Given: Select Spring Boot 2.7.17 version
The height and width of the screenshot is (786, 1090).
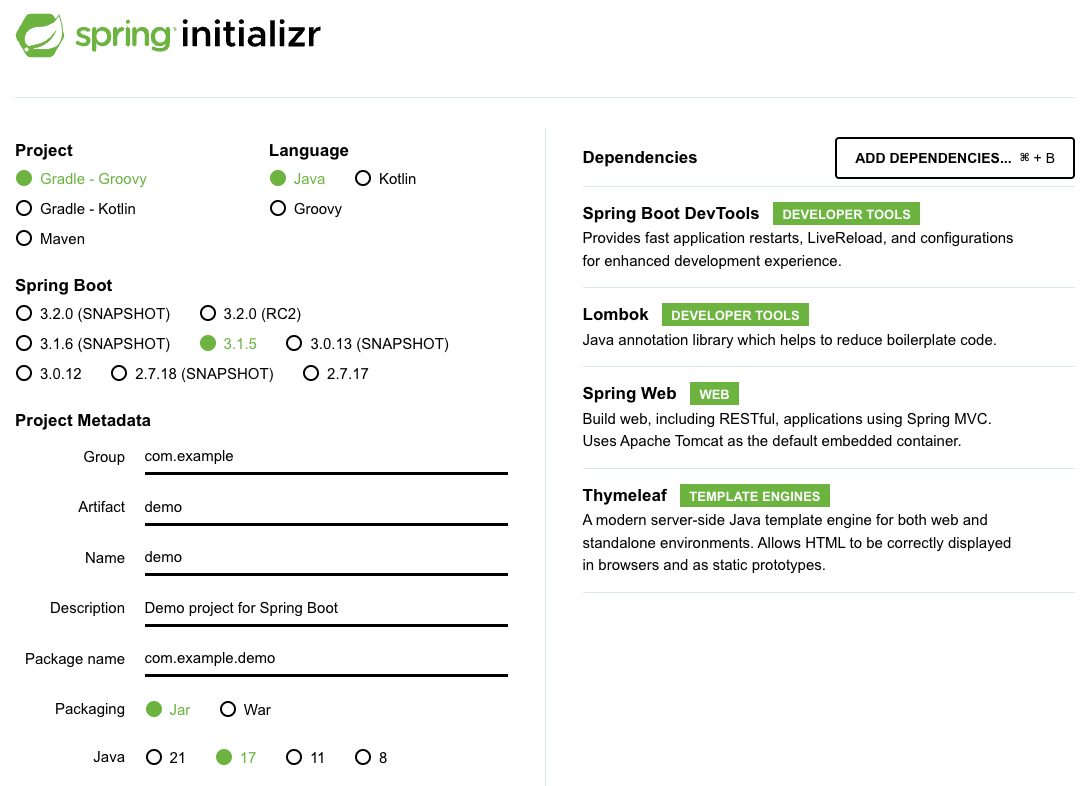Looking at the screenshot, I should click(335, 374).
